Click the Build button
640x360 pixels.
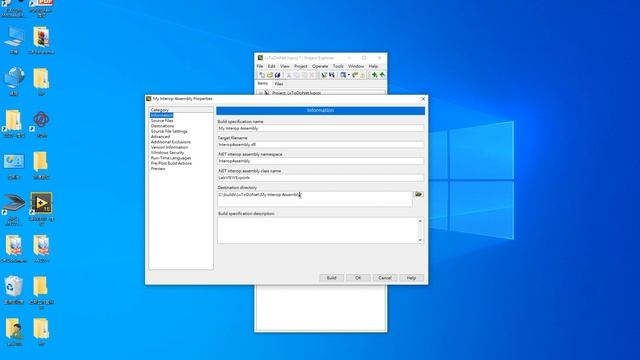(331, 278)
